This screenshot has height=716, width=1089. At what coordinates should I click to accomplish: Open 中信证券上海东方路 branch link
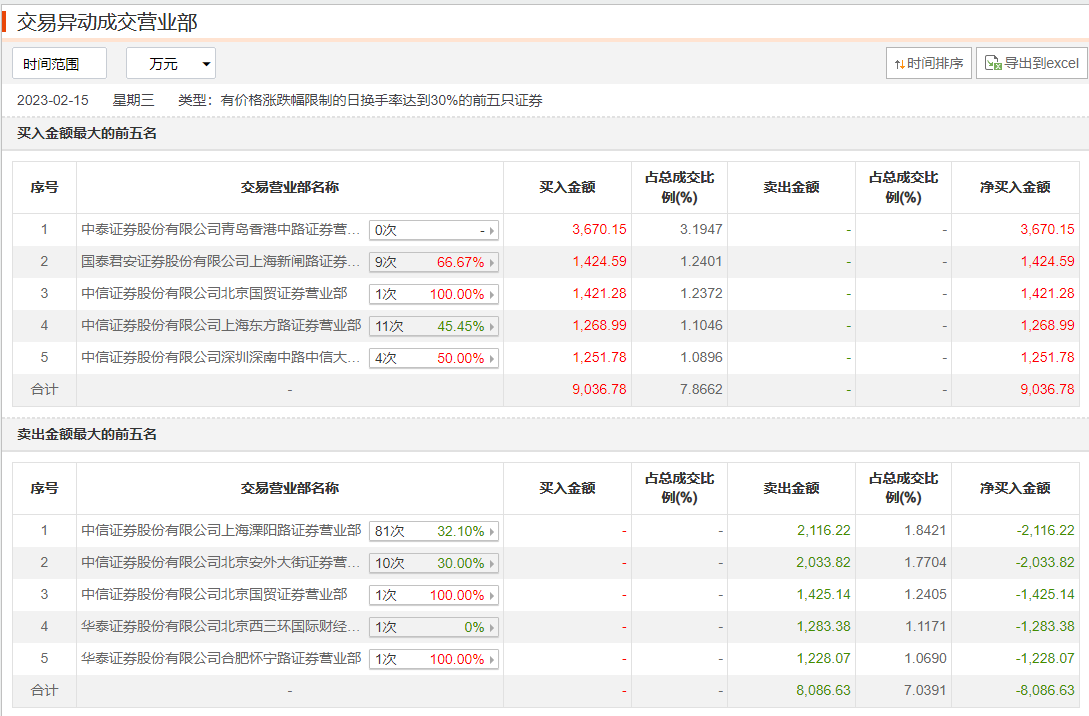[221, 326]
